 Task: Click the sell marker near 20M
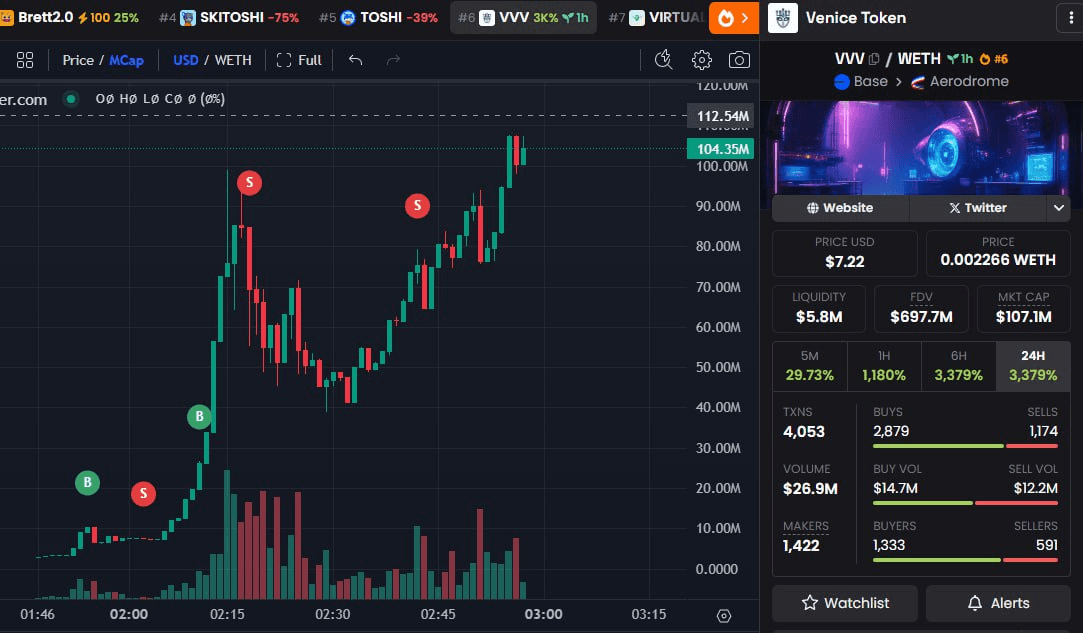(x=144, y=493)
